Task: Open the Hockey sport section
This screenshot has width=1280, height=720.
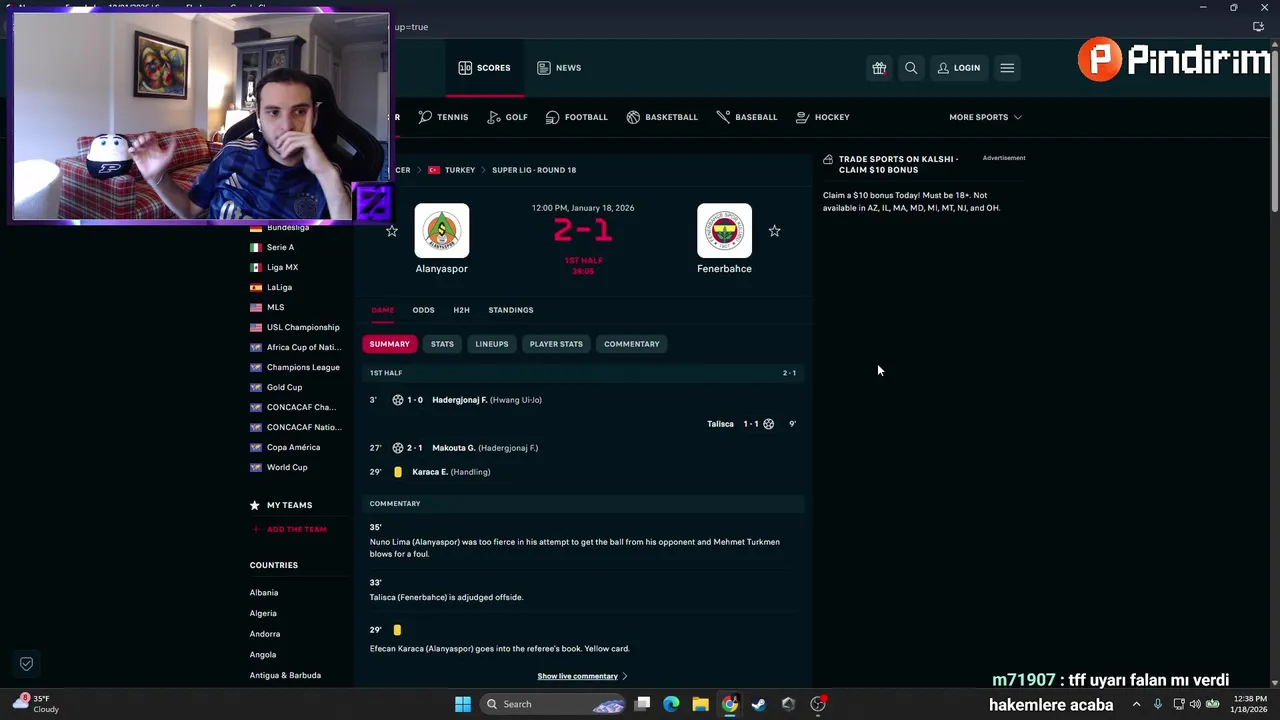Action: pos(823,117)
